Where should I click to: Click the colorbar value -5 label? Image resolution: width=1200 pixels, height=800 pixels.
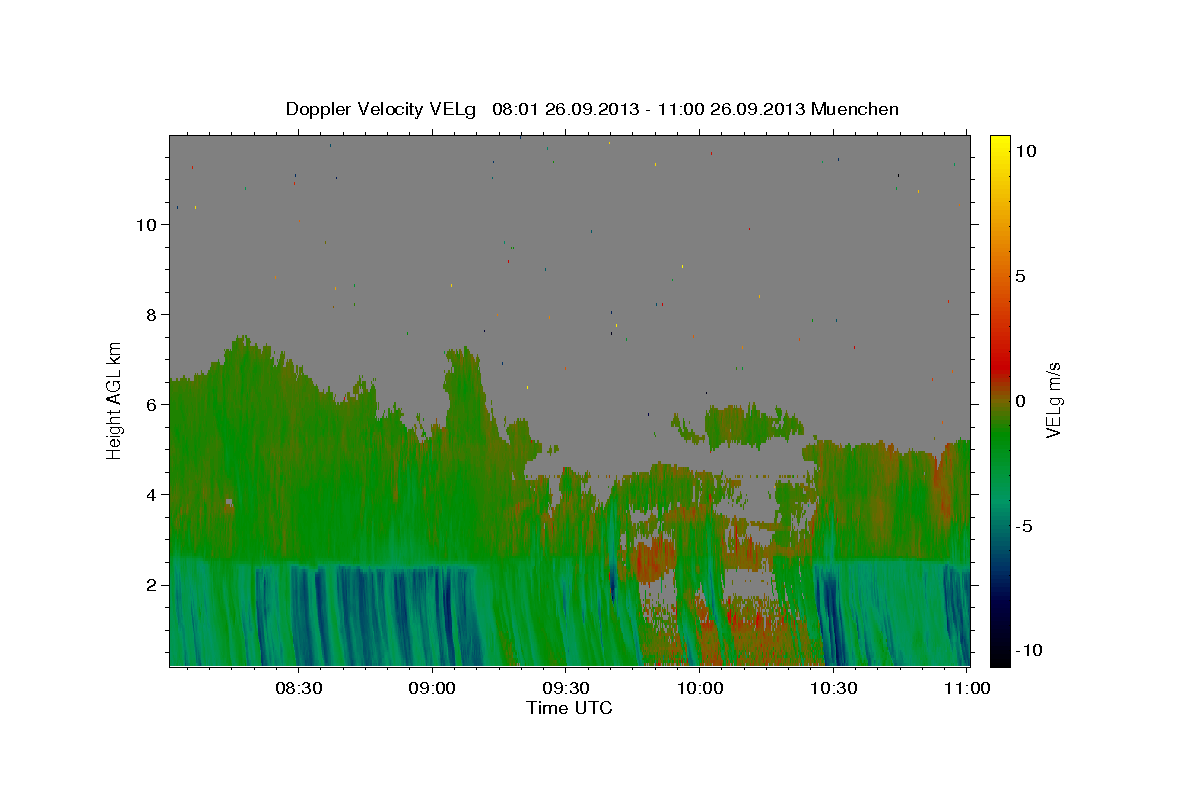[1024, 526]
